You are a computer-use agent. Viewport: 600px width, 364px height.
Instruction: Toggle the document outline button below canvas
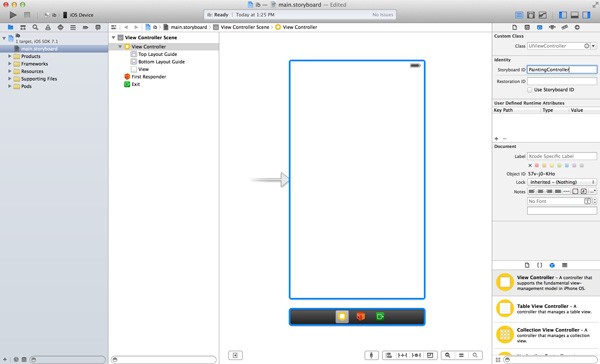(235, 355)
